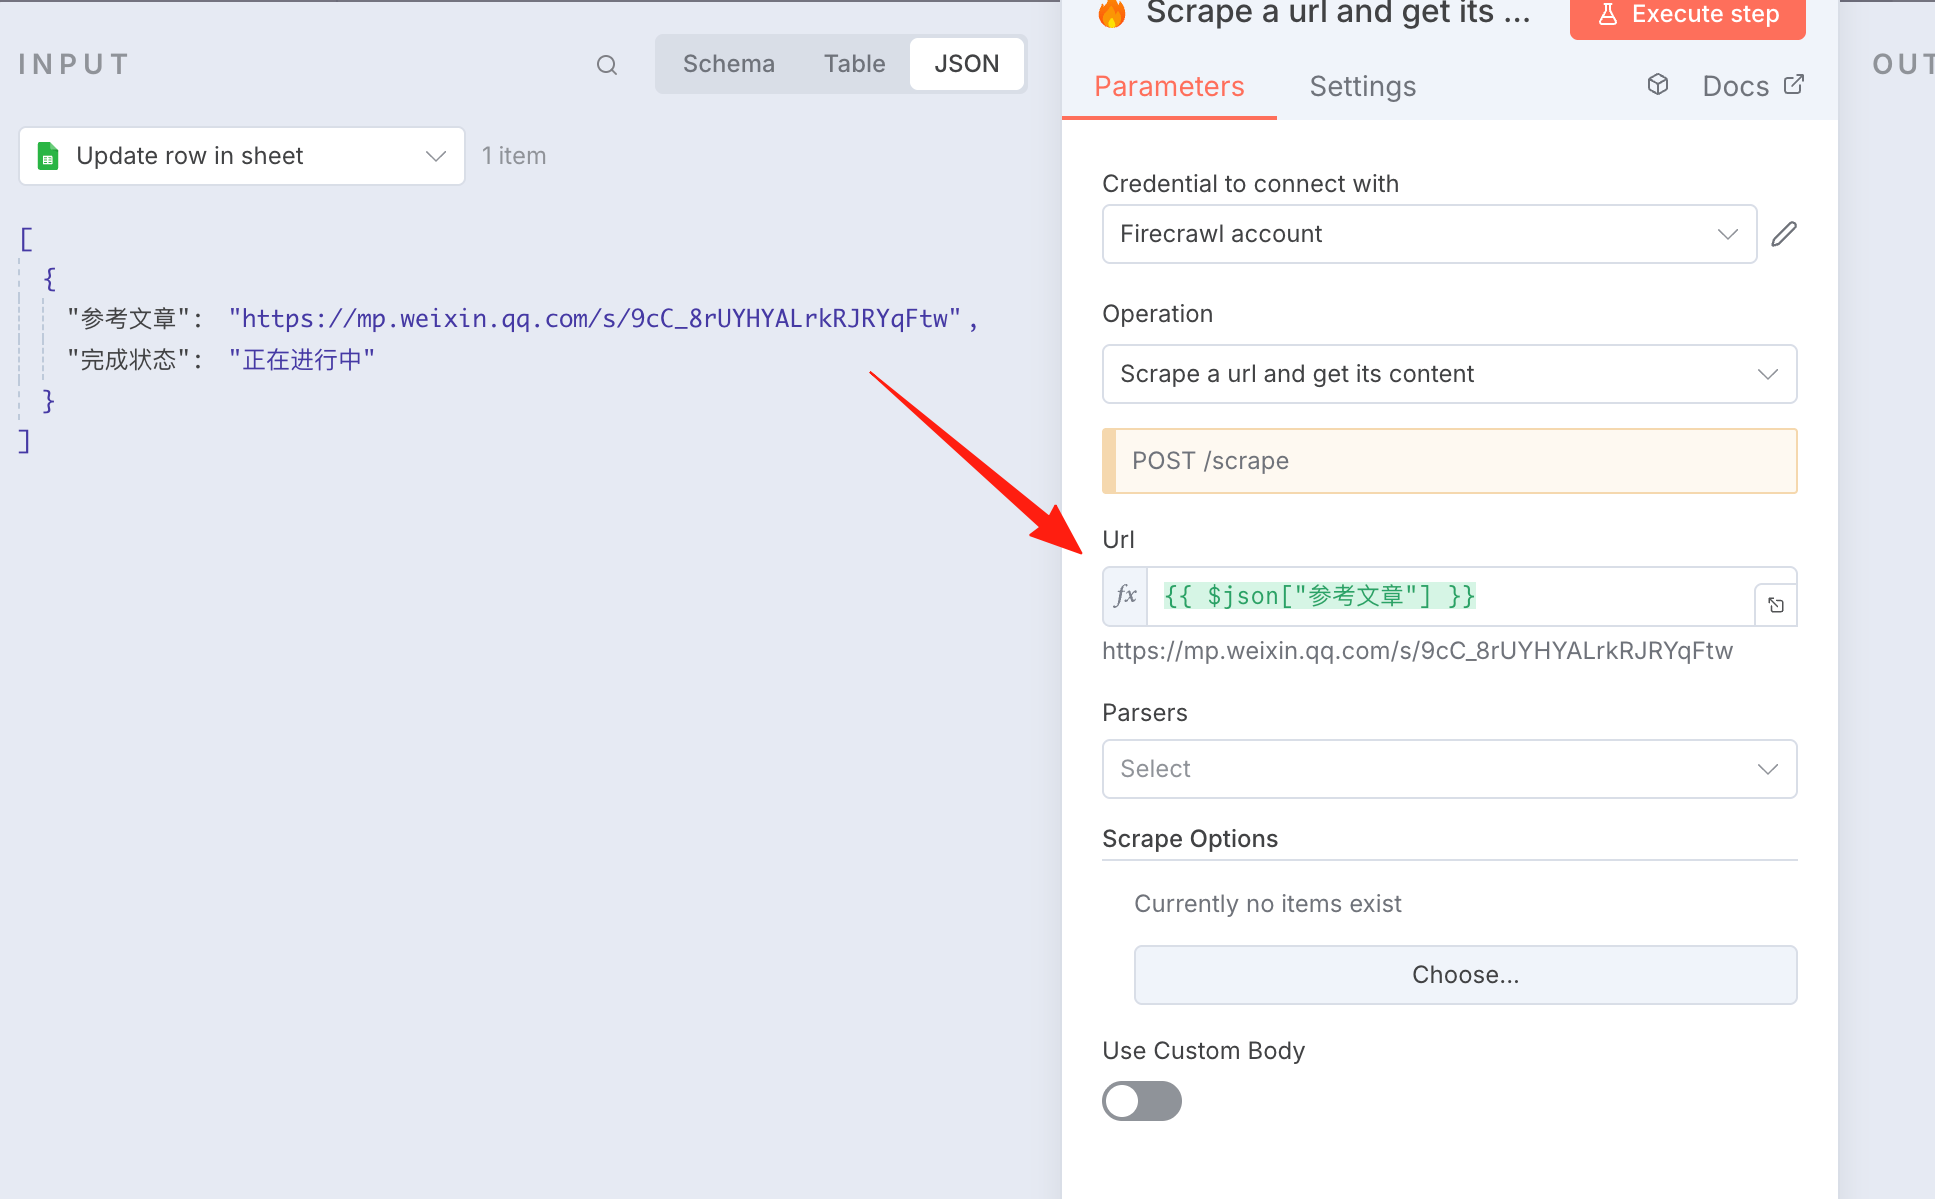Viewport: 1936px width, 1200px height.
Task: Open the Update row in sheet dropdown
Action: 242,156
